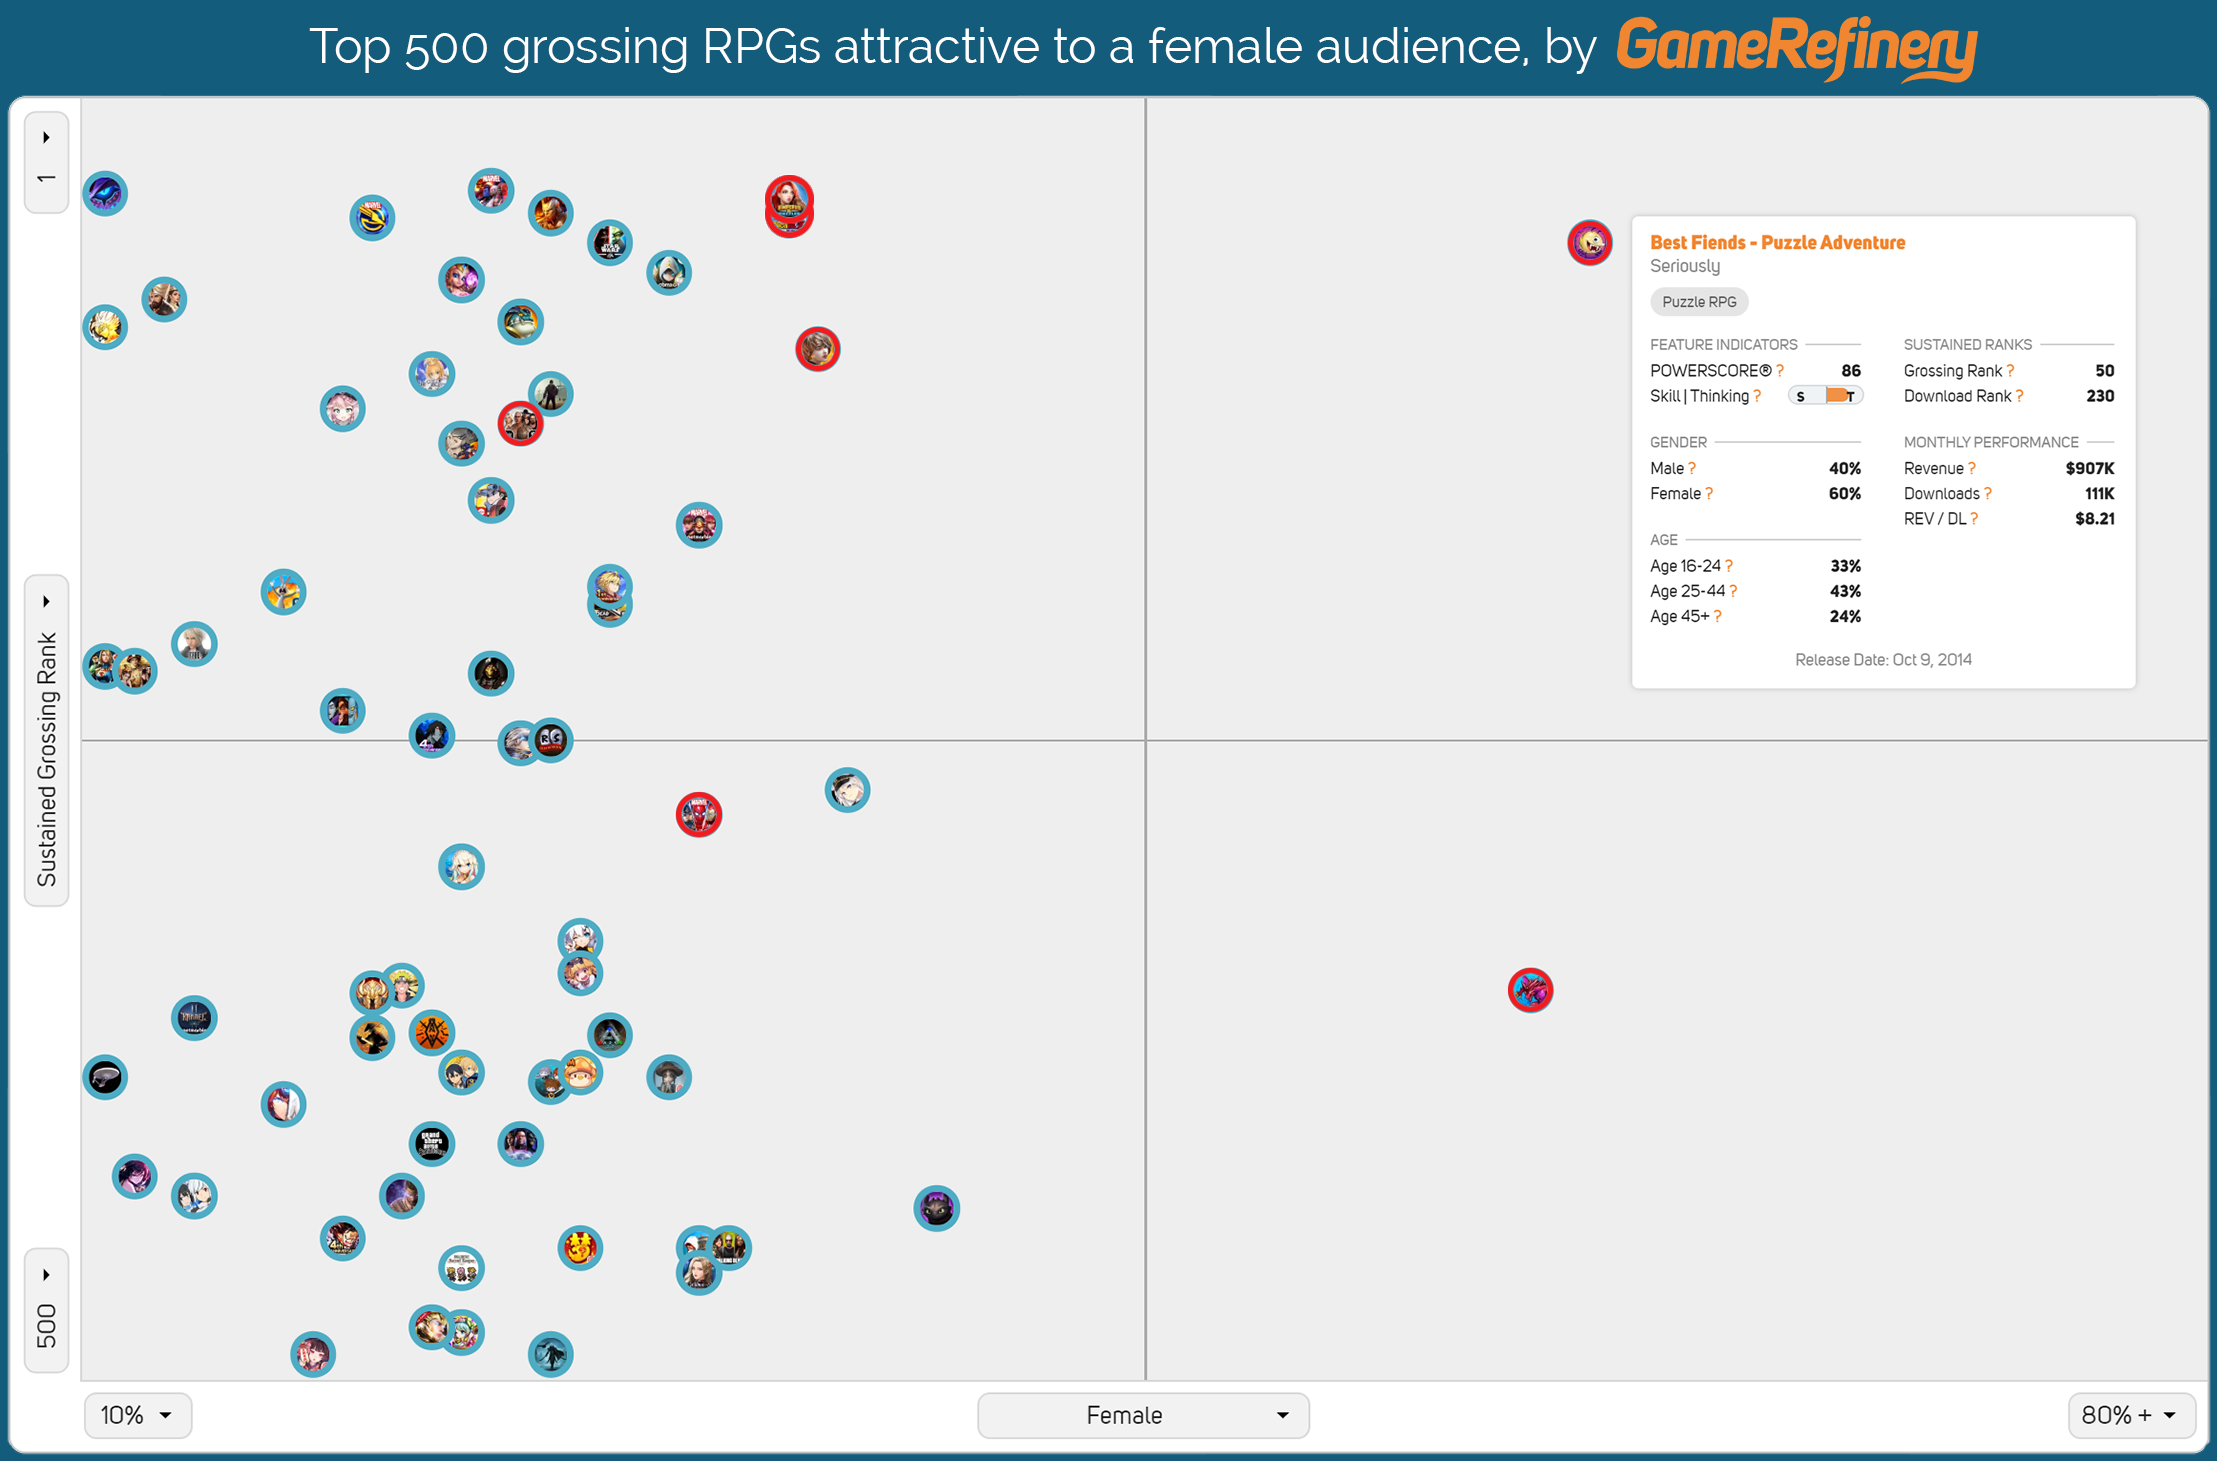Image resolution: width=2217 pixels, height=1461 pixels.
Task: Open the Lineage netmarble dark-blue bubble
Action: coord(194,1018)
